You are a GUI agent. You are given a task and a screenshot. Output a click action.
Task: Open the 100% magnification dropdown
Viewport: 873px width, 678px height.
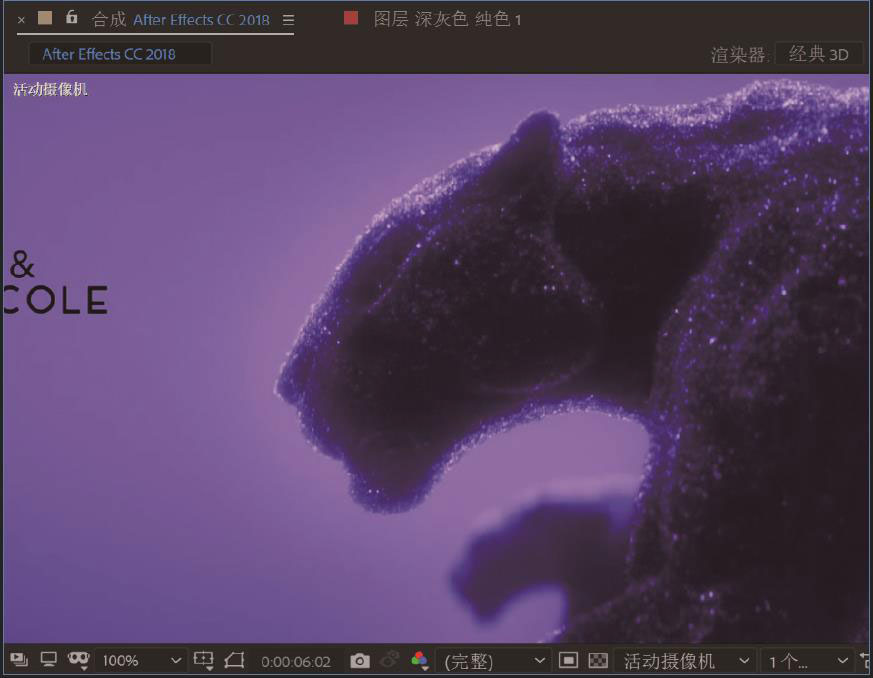(x=140, y=661)
